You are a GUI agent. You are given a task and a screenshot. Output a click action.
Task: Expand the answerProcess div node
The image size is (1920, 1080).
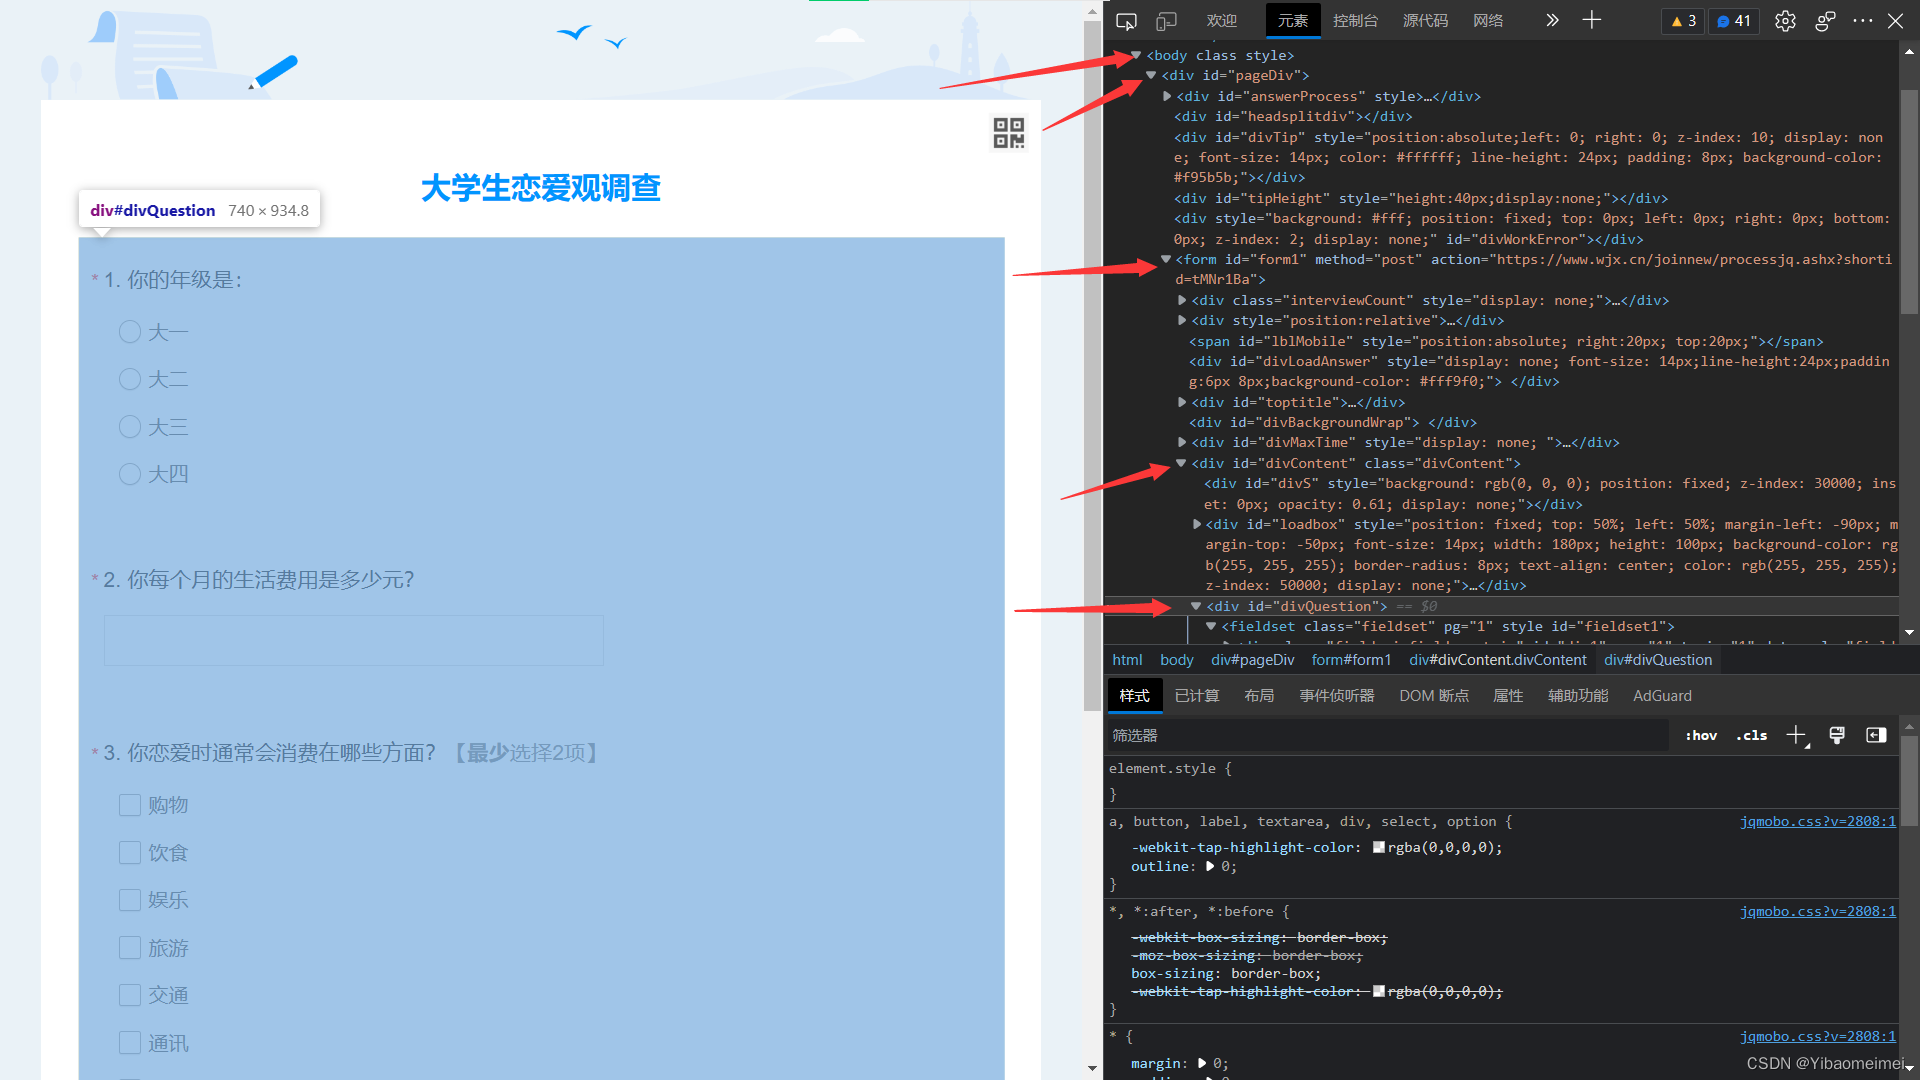(x=1167, y=97)
